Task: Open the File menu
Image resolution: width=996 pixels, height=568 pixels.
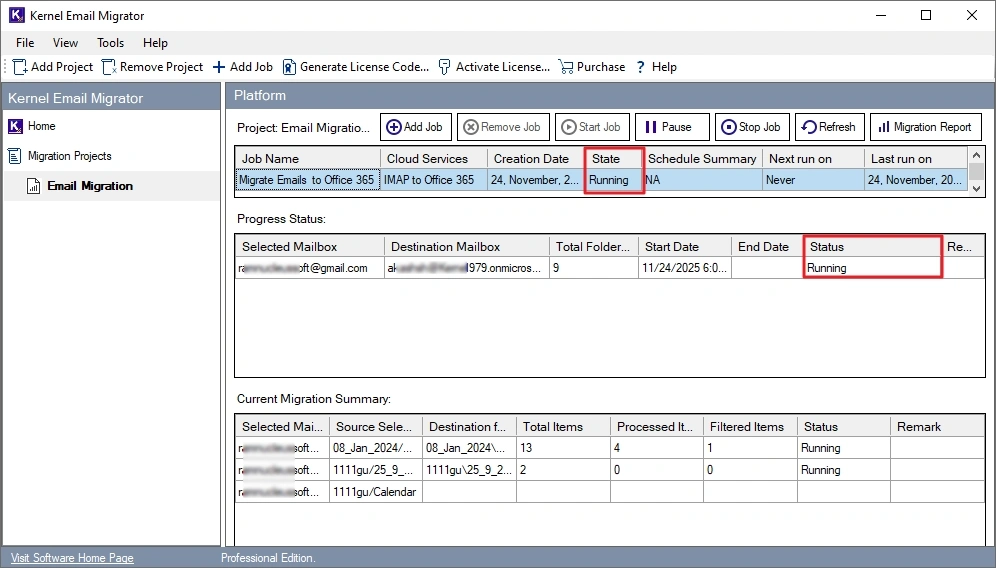Action: click(x=25, y=43)
